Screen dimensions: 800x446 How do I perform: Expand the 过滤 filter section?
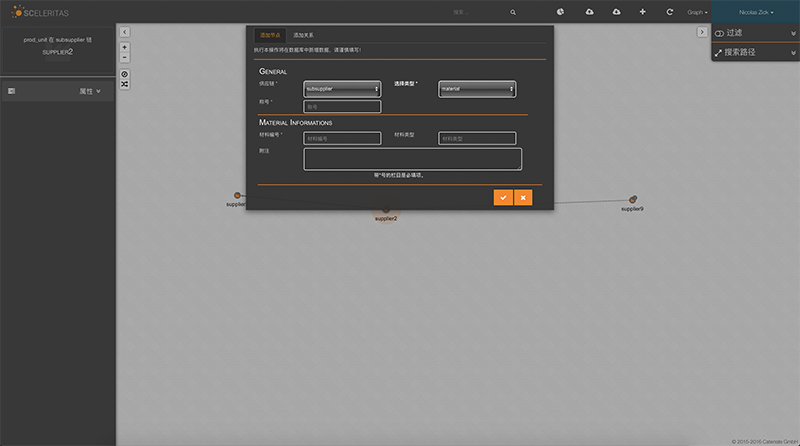(755, 33)
